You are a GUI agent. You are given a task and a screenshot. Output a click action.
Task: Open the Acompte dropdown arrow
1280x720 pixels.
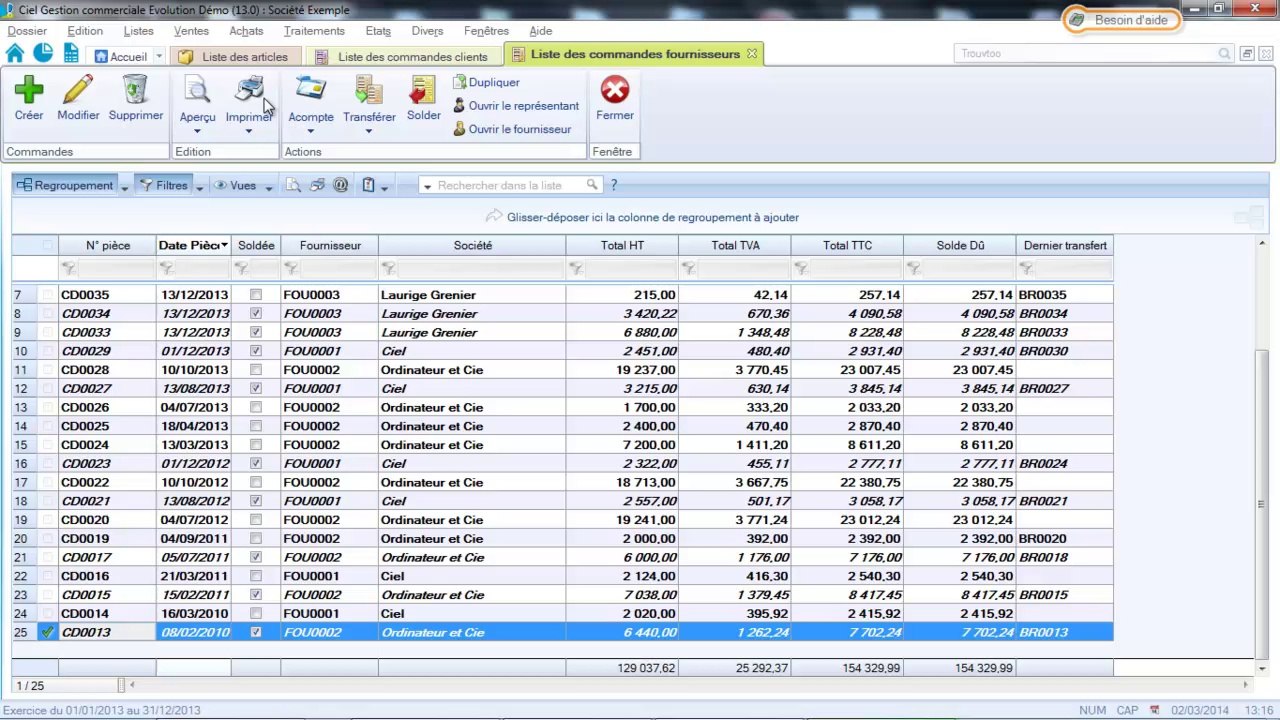click(x=311, y=131)
